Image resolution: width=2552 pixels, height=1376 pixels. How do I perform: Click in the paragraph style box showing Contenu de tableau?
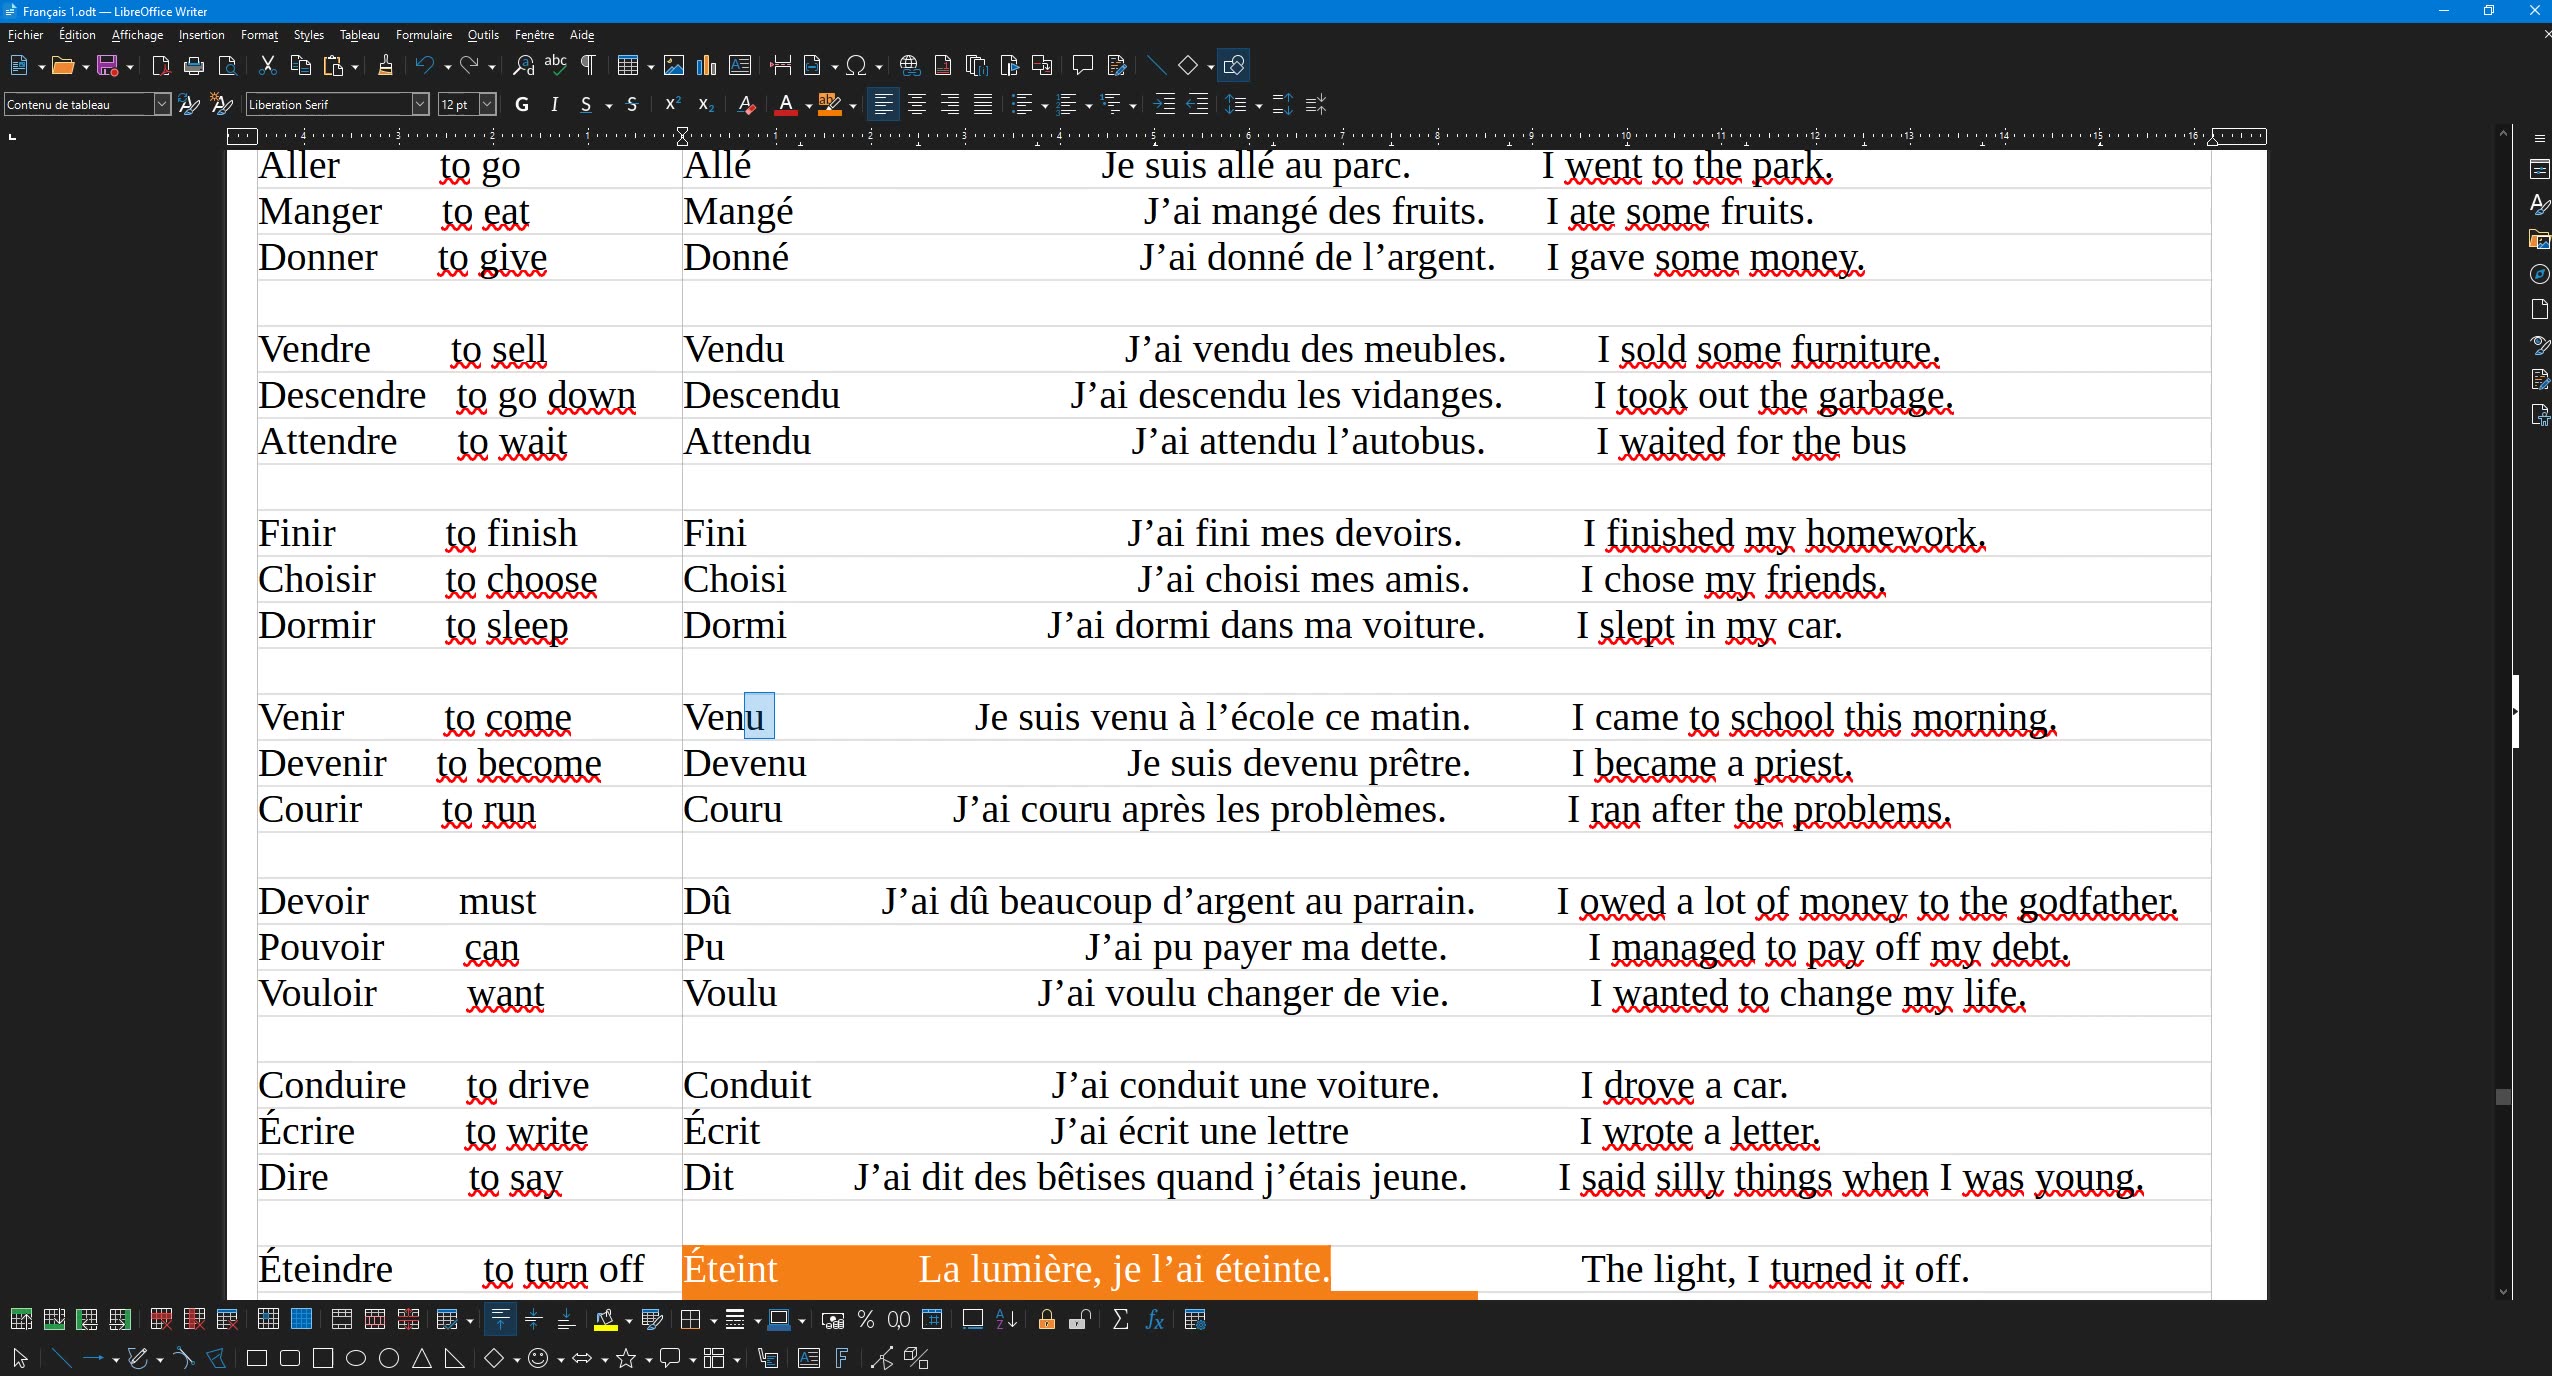click(x=80, y=104)
